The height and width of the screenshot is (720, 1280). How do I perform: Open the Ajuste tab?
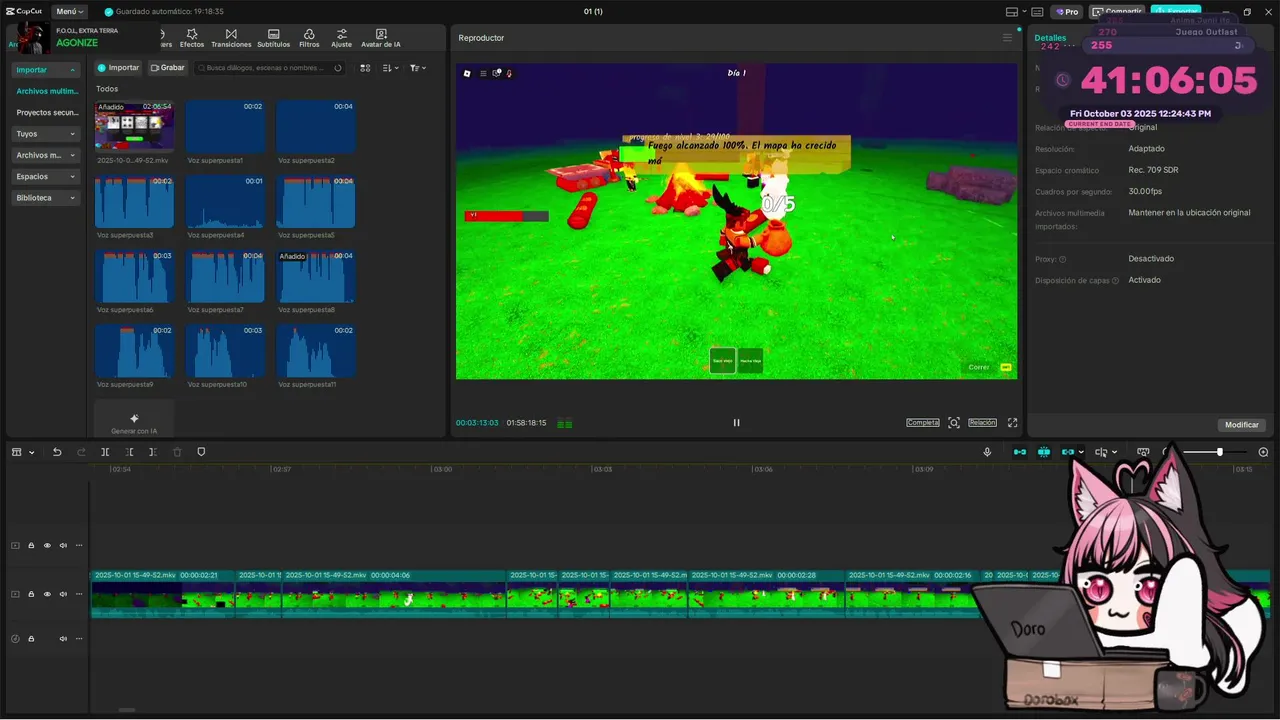pos(341,39)
